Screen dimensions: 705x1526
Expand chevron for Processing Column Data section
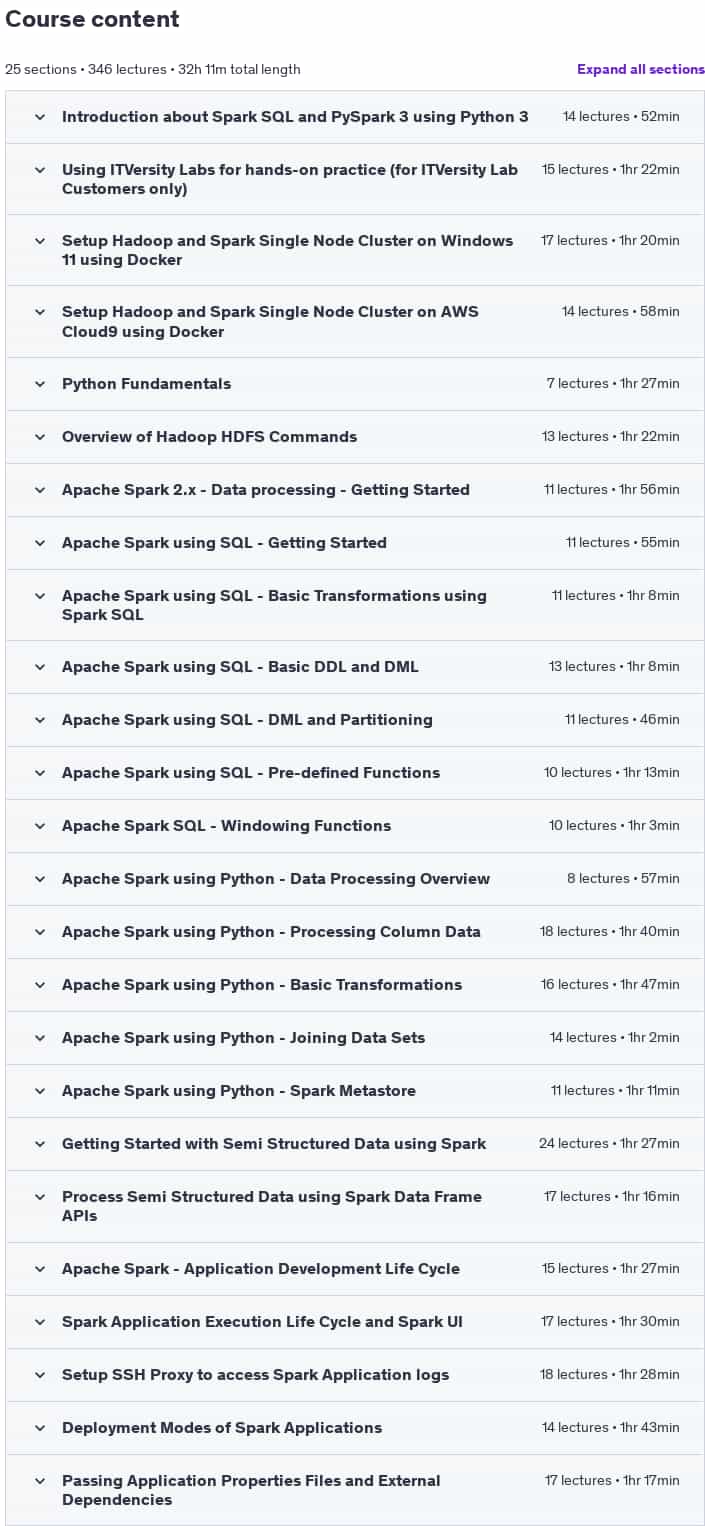(x=40, y=932)
